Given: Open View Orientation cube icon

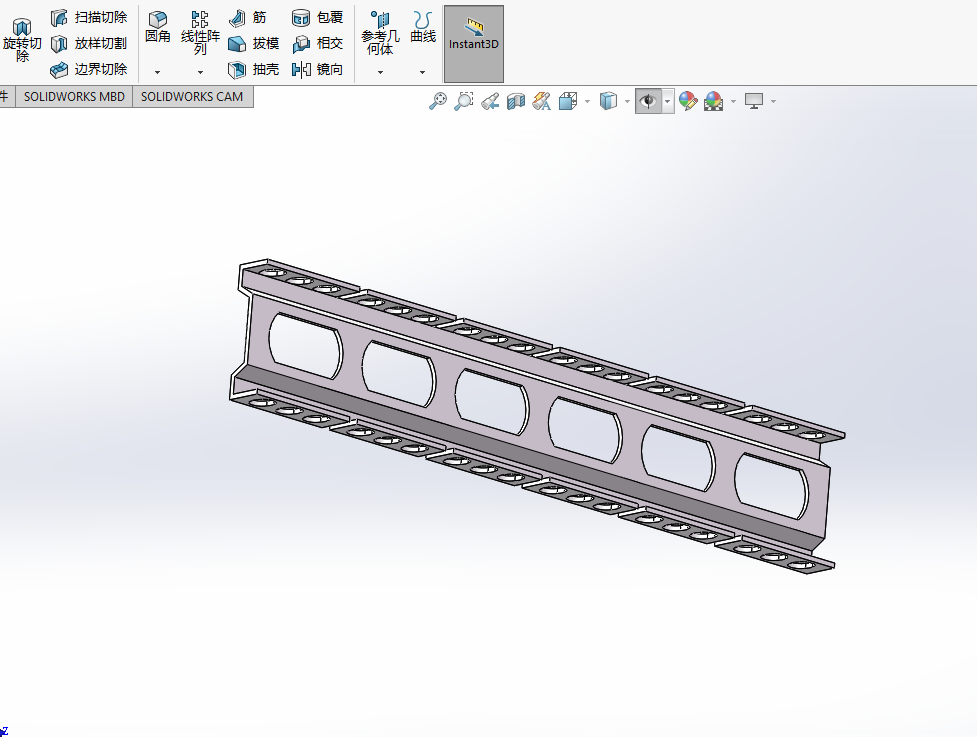Looking at the screenshot, I should tap(568, 101).
